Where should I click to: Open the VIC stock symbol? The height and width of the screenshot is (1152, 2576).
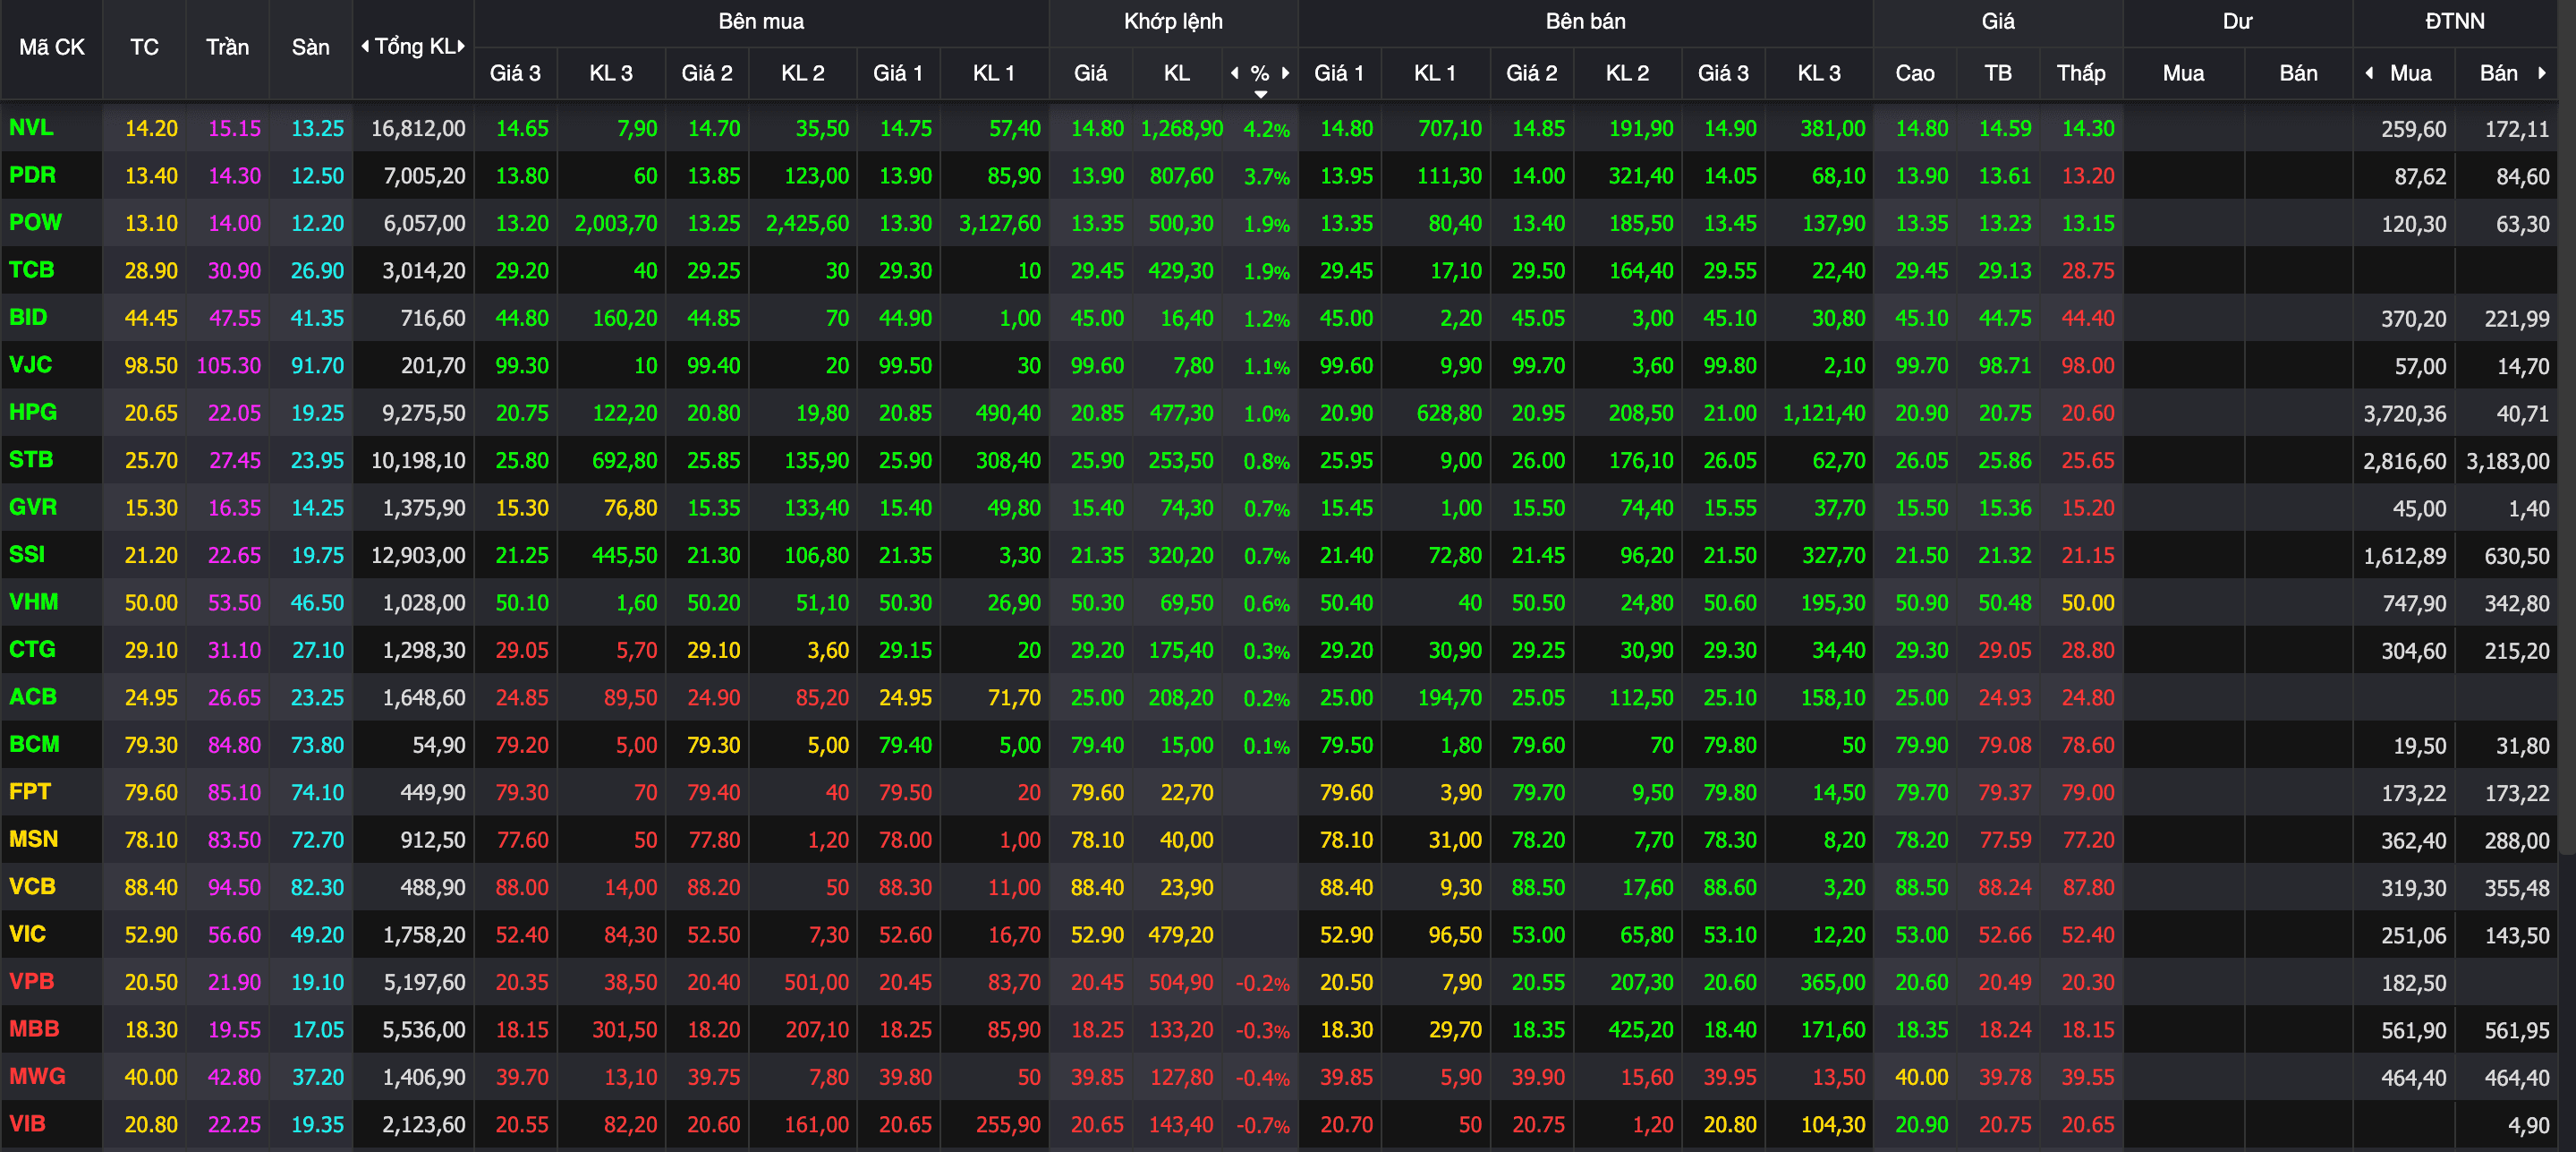click(x=27, y=934)
